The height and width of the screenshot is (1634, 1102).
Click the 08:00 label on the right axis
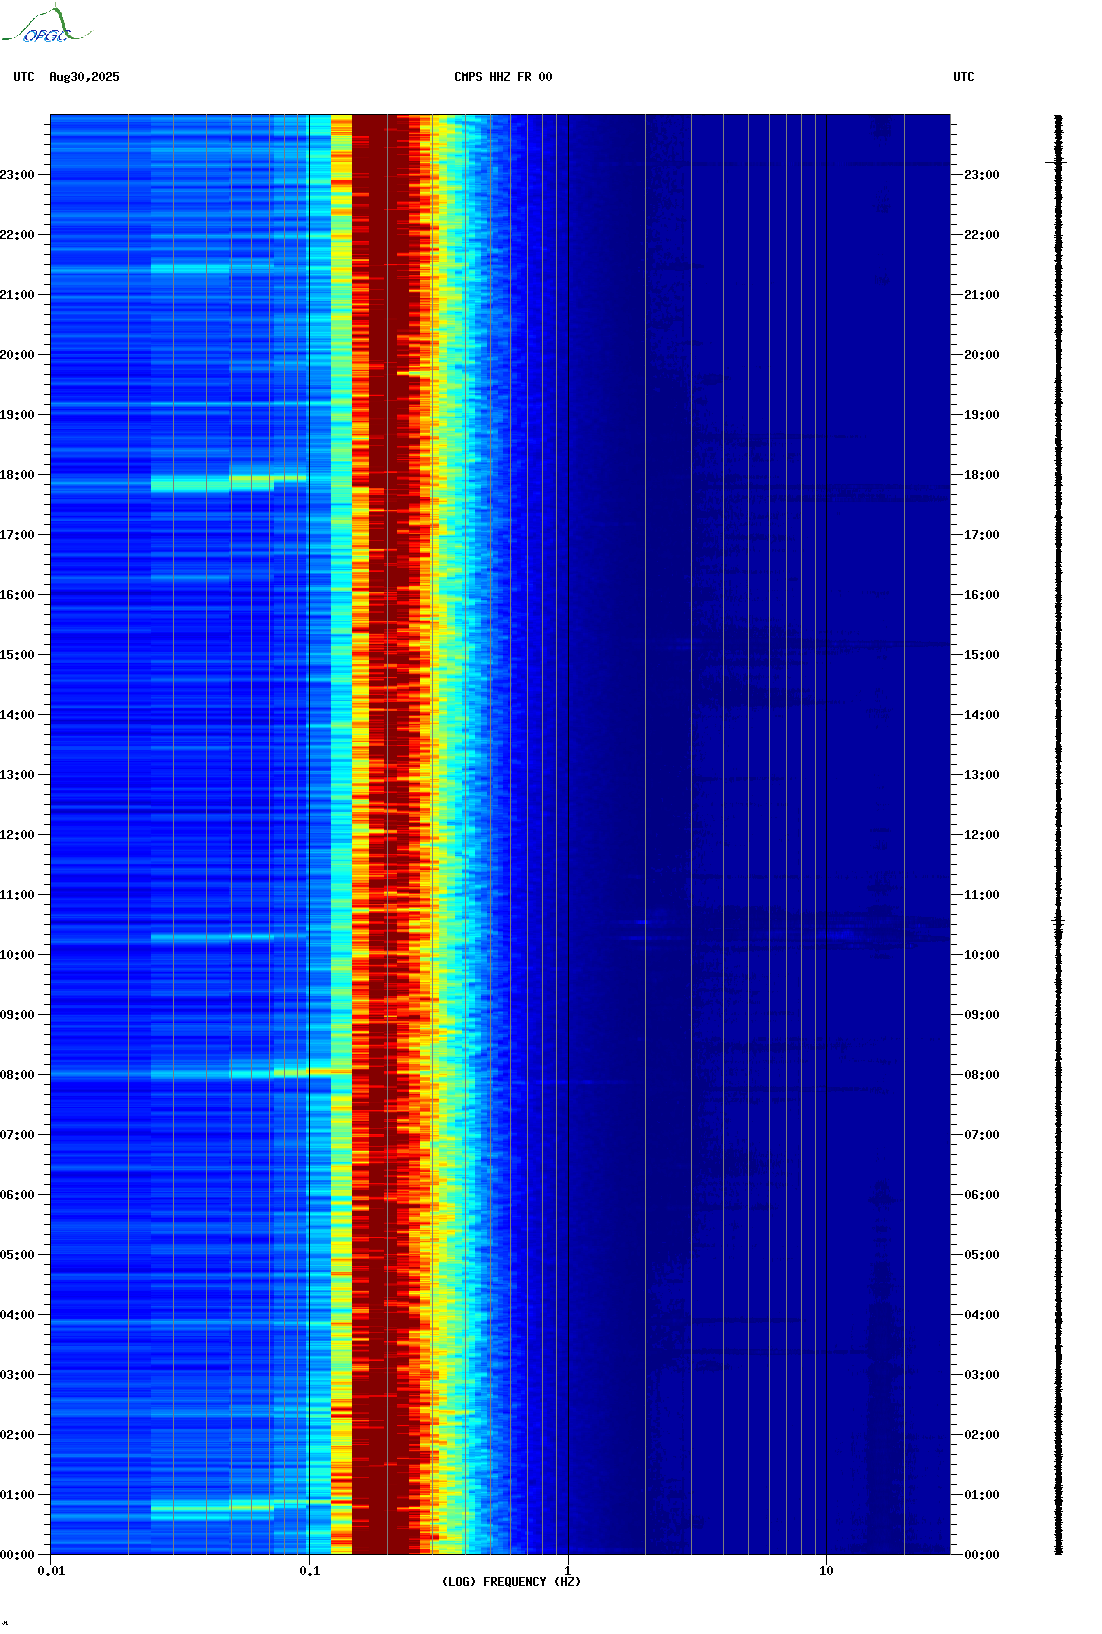(982, 1075)
